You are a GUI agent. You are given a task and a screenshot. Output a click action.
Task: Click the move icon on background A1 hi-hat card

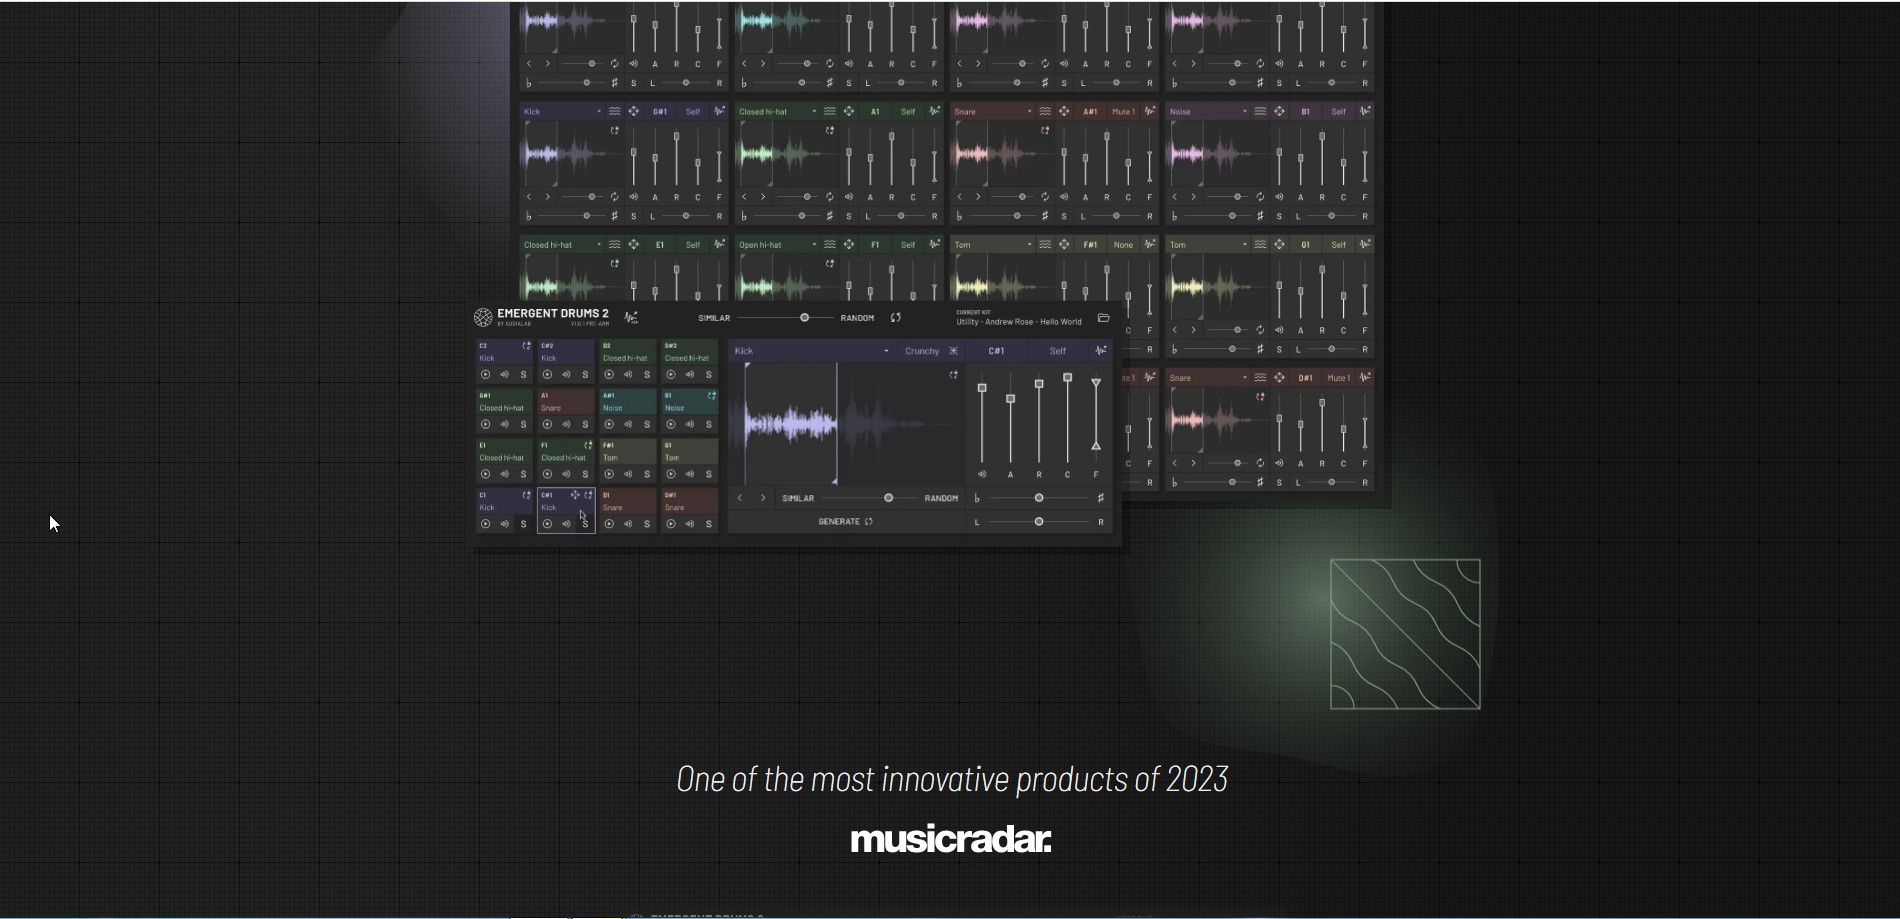point(849,112)
